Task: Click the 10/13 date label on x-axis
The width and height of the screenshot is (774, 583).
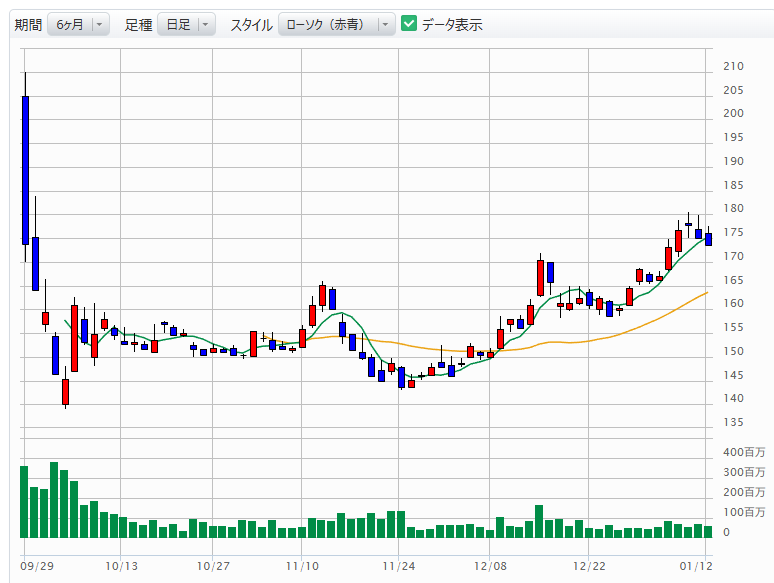Action: 120,566
